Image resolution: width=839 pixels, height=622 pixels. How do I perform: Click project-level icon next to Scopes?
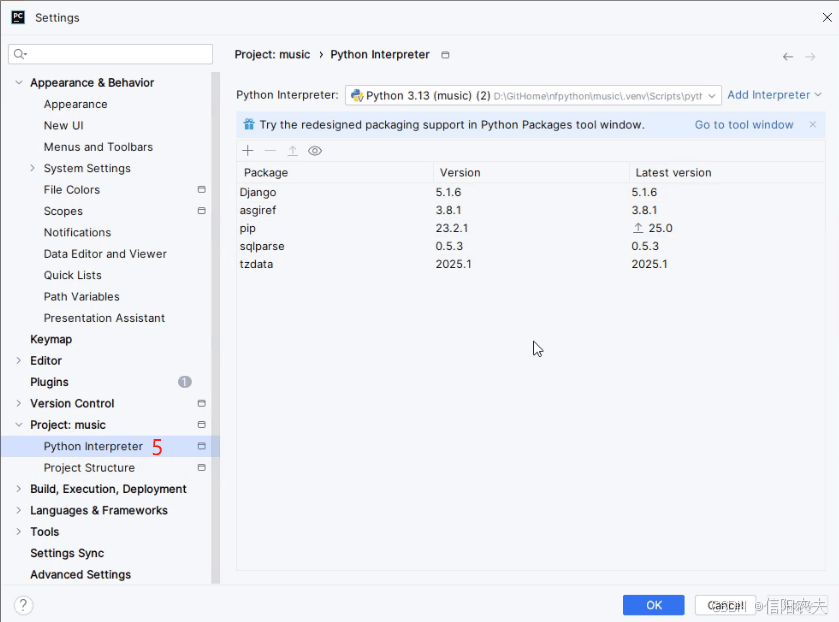coord(202,211)
